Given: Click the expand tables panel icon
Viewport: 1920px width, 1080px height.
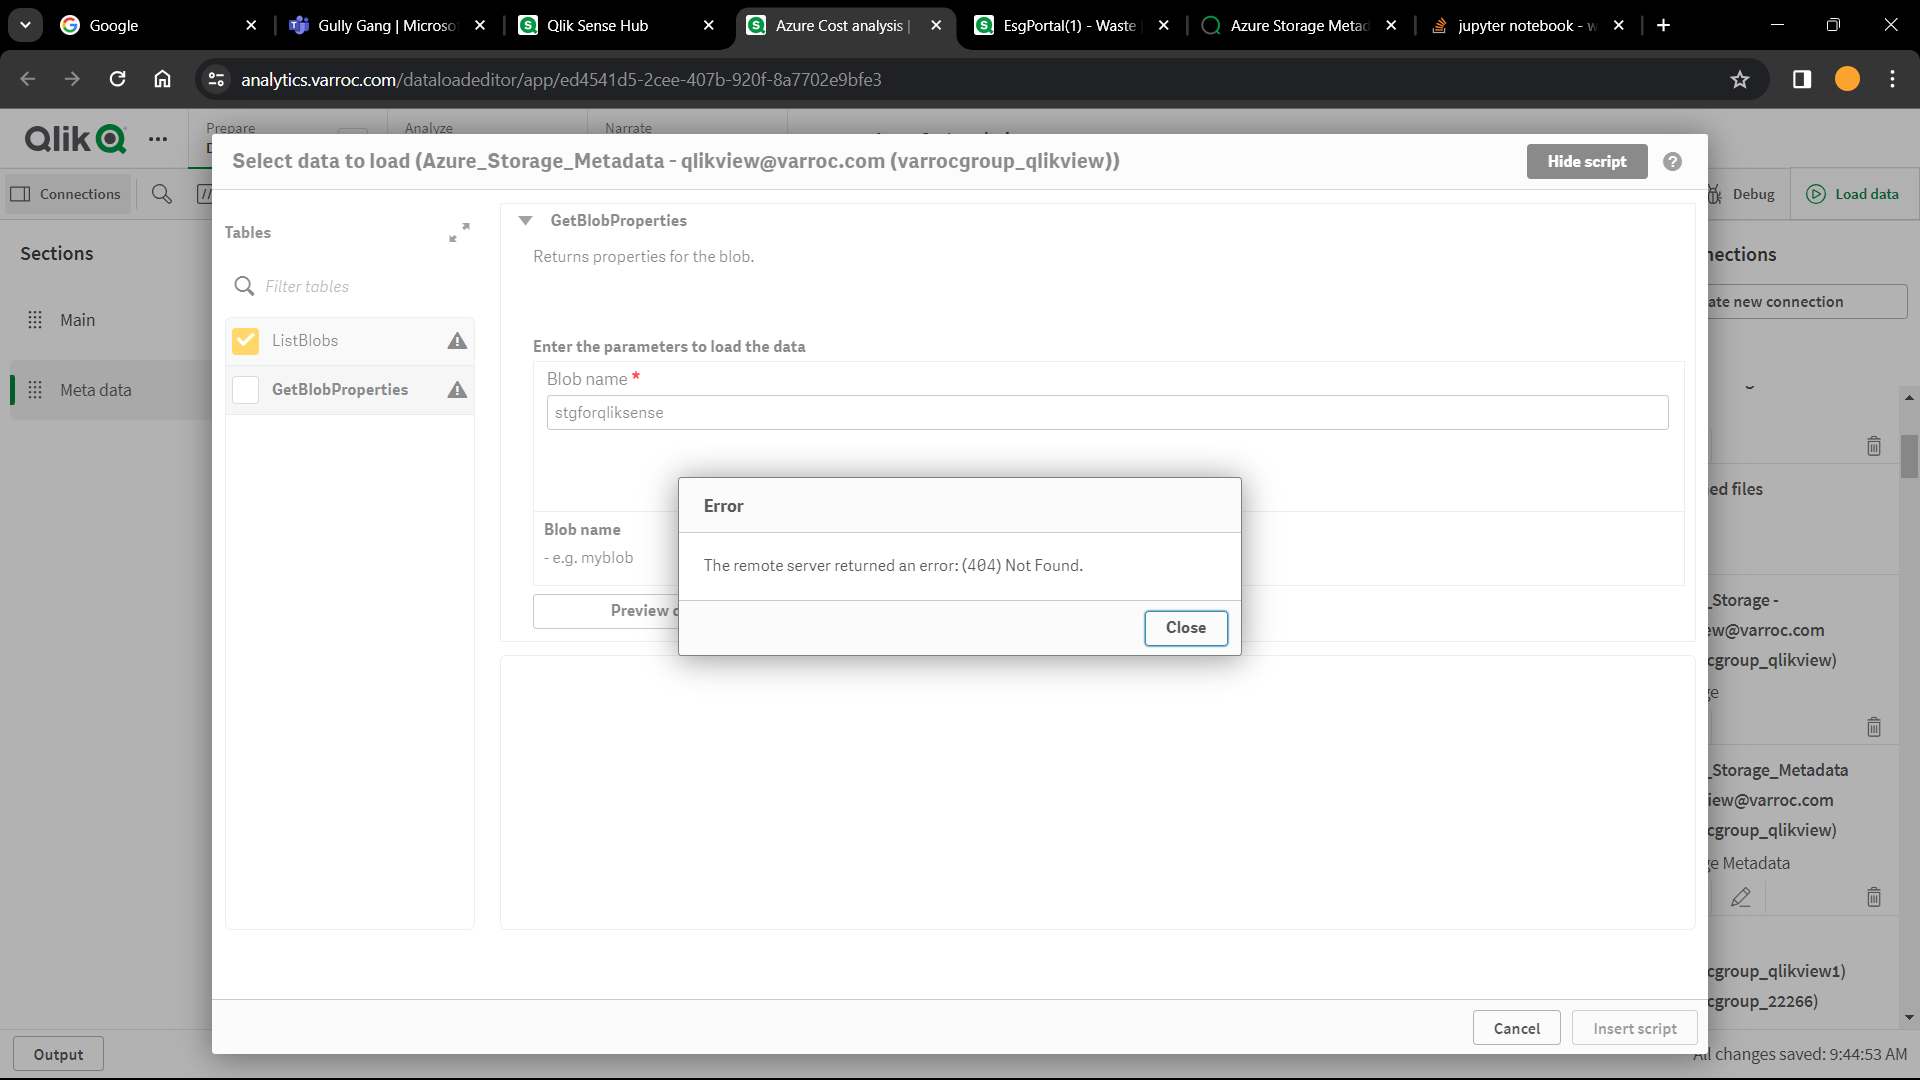Looking at the screenshot, I should point(459,233).
